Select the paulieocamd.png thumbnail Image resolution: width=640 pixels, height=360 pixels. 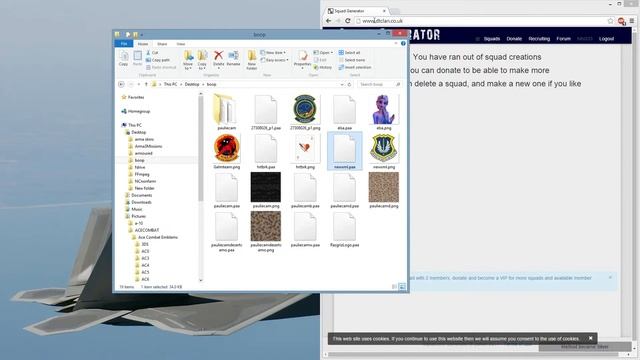point(384,187)
